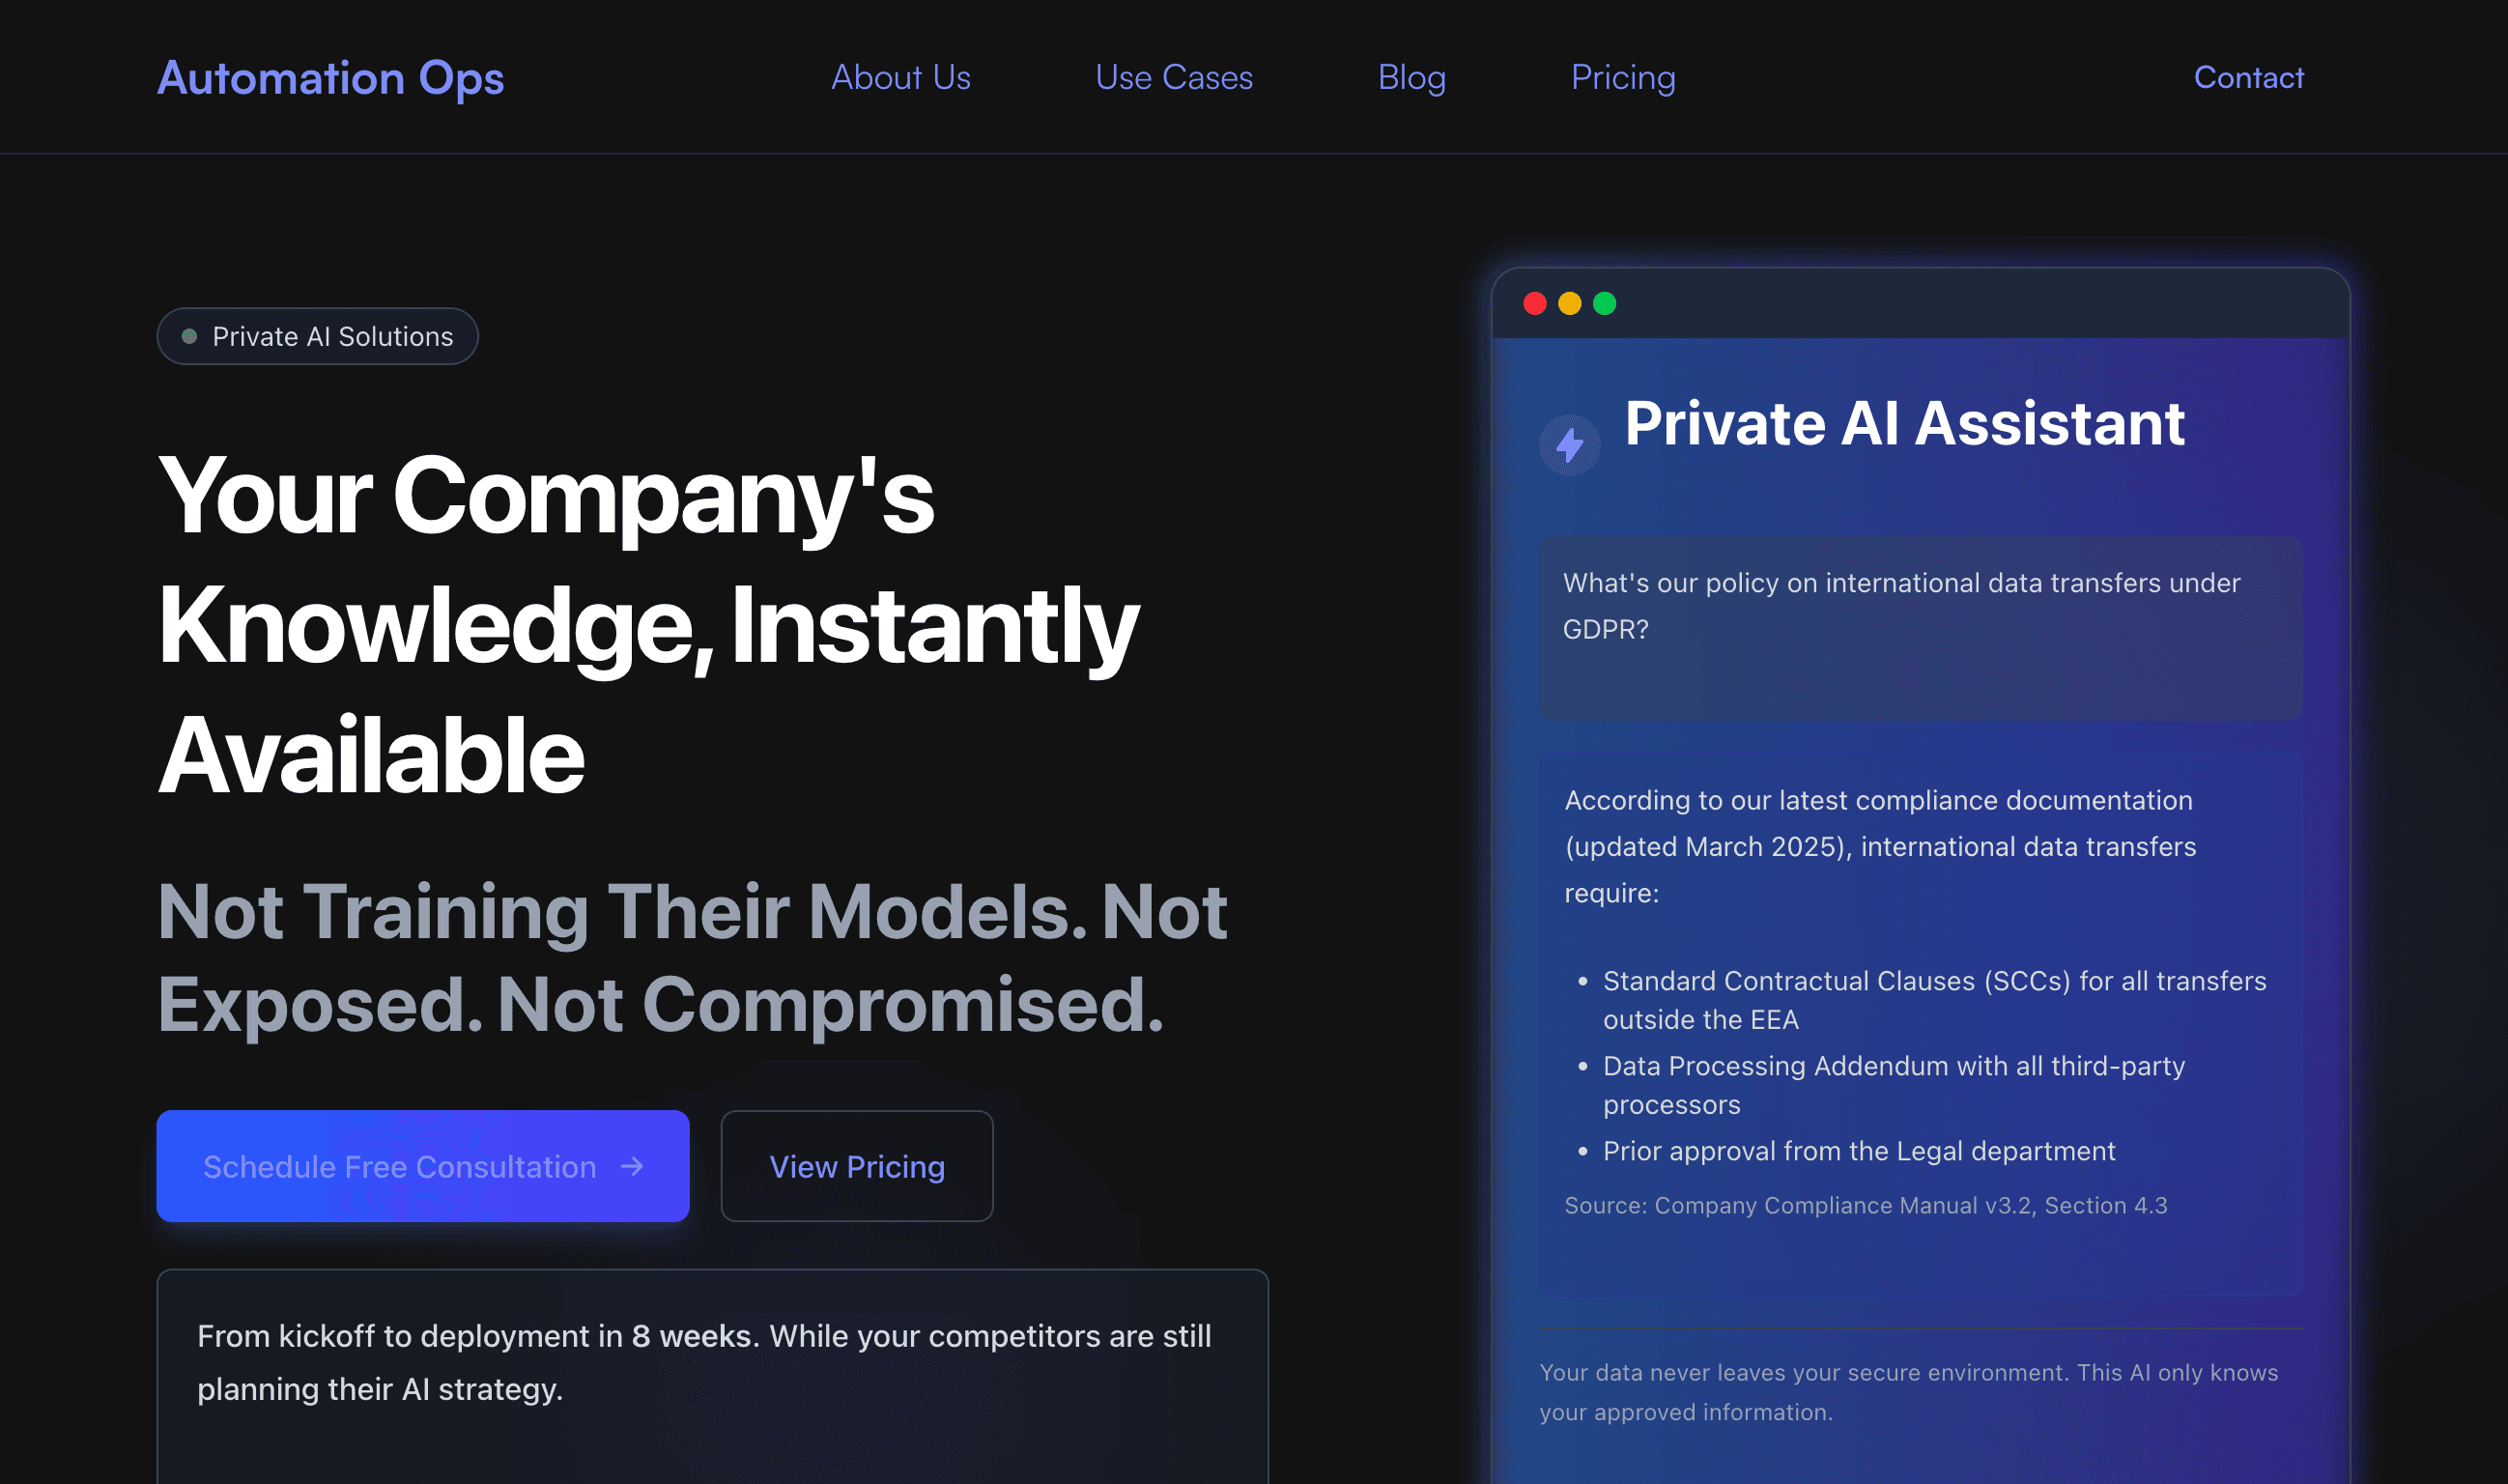Click the yellow window dot
The height and width of the screenshot is (1484, 2508).
coord(1570,303)
